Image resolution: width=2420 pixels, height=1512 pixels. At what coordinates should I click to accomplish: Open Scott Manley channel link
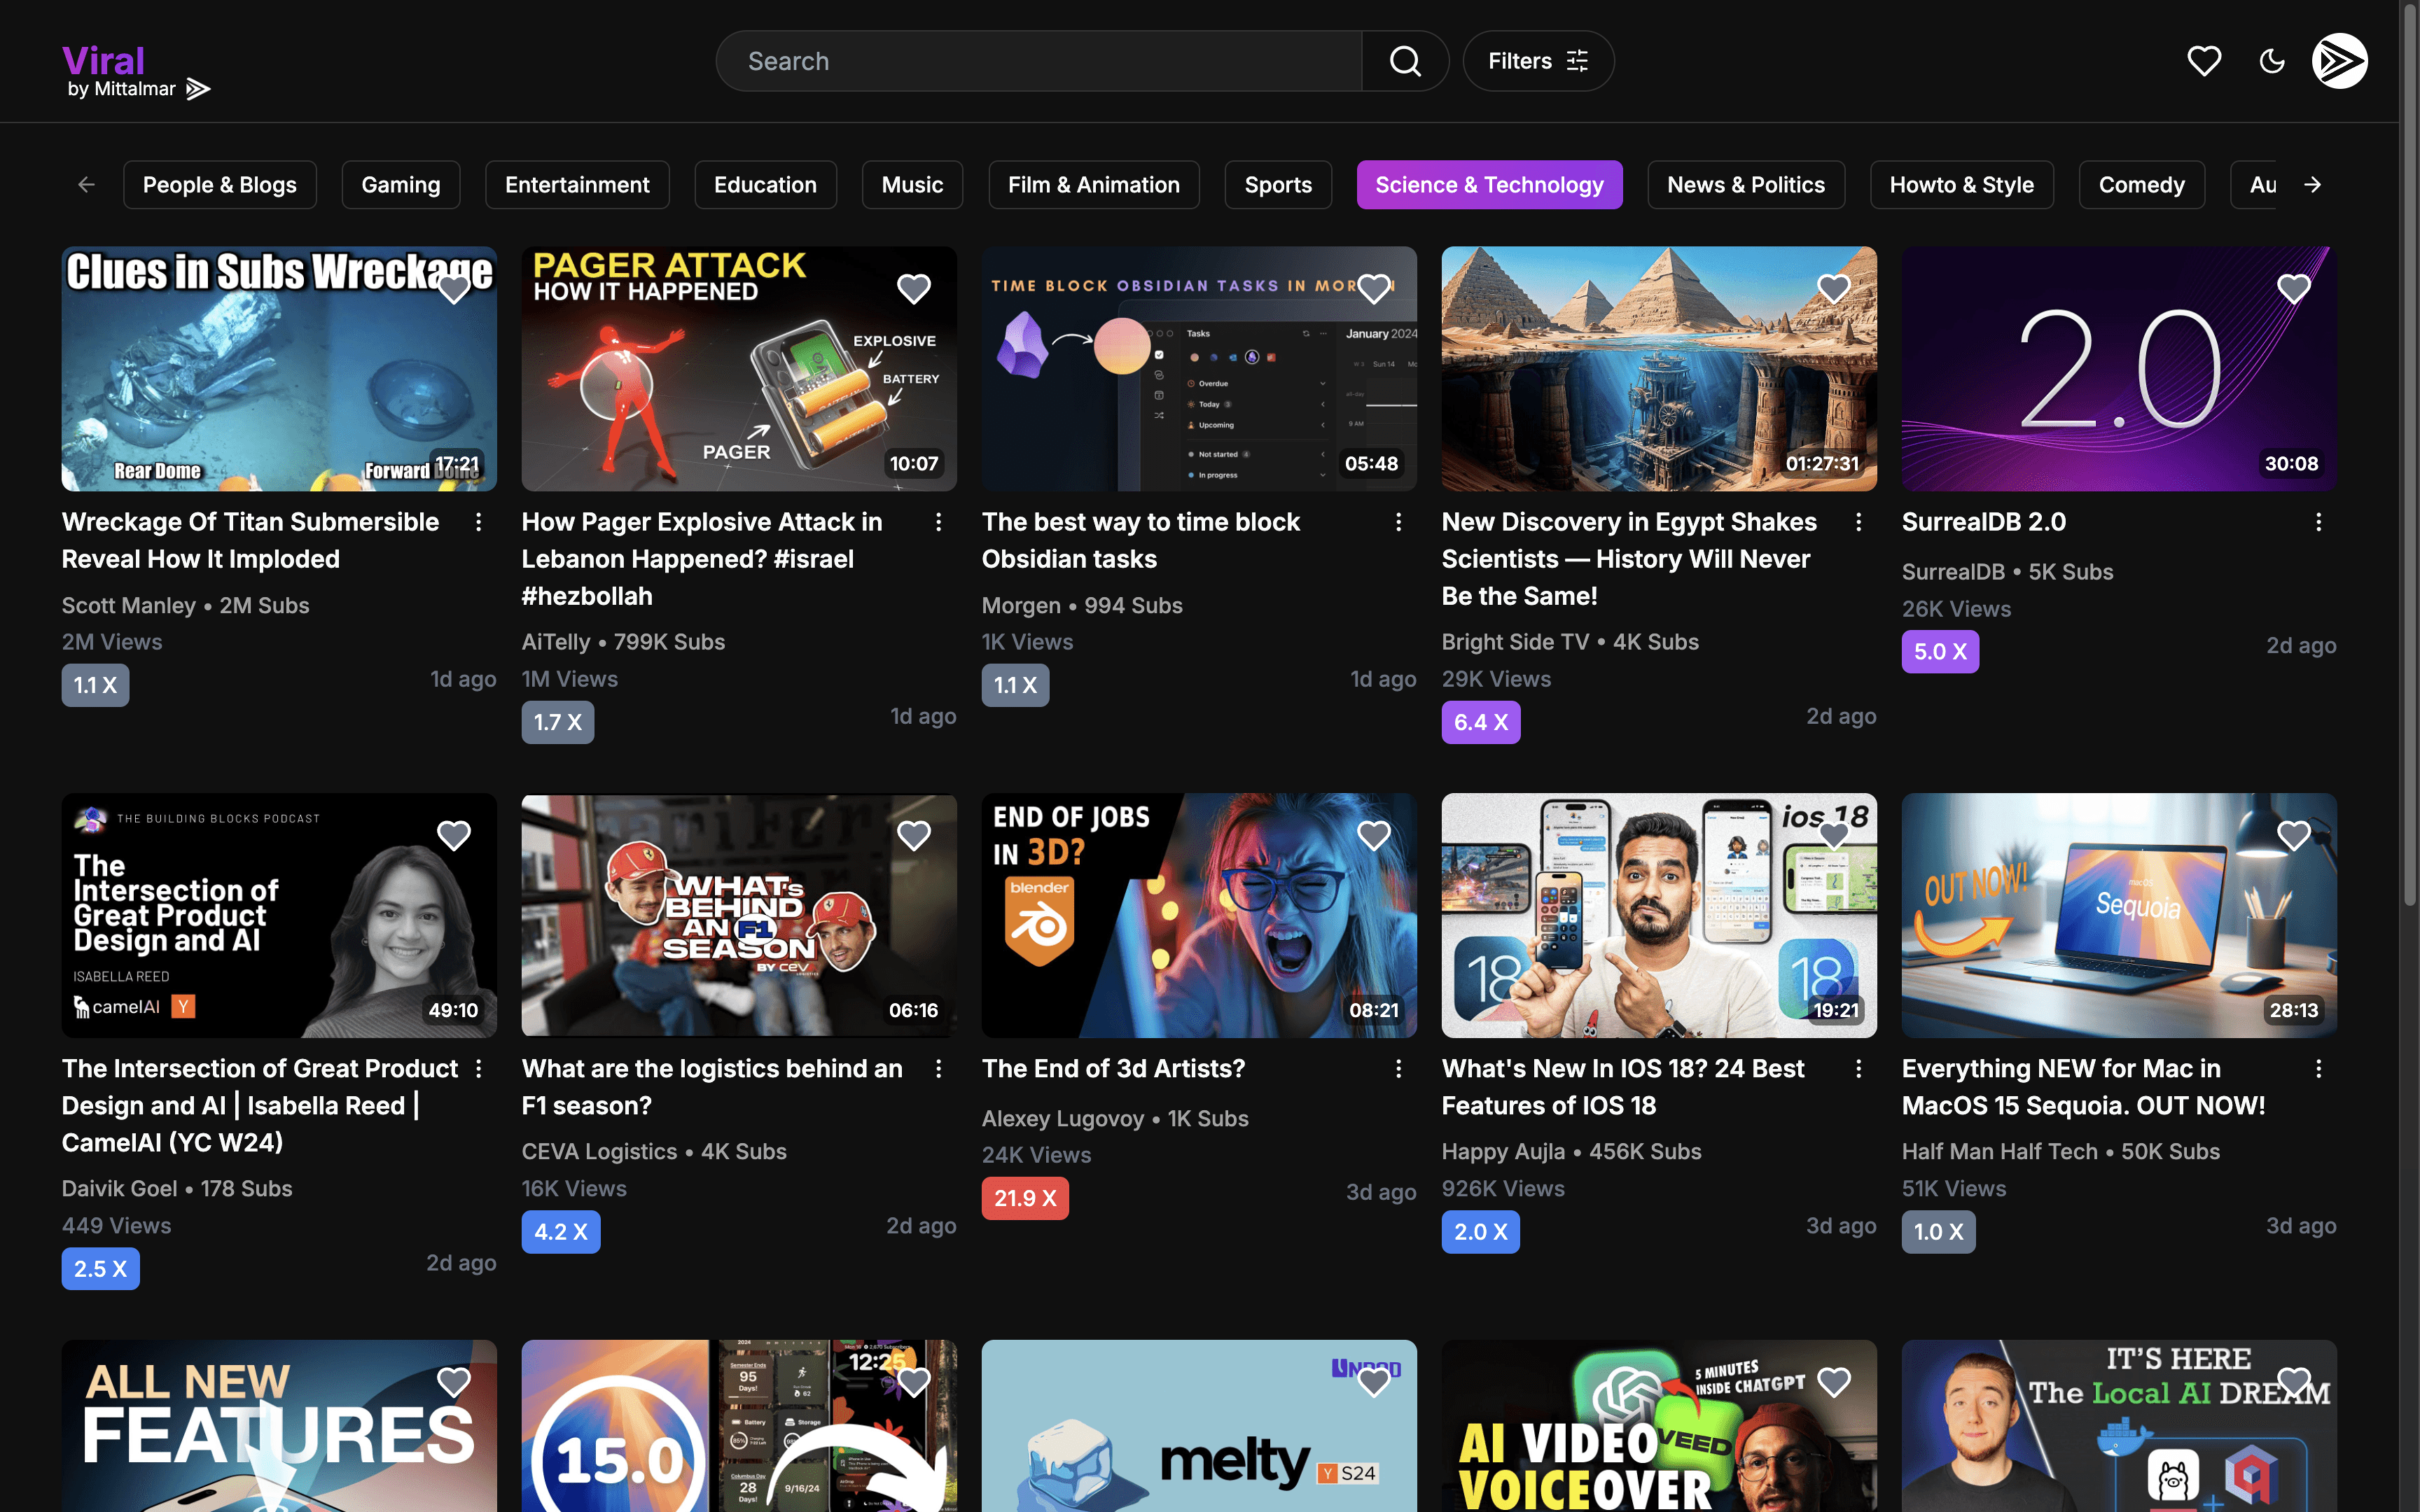129,605
